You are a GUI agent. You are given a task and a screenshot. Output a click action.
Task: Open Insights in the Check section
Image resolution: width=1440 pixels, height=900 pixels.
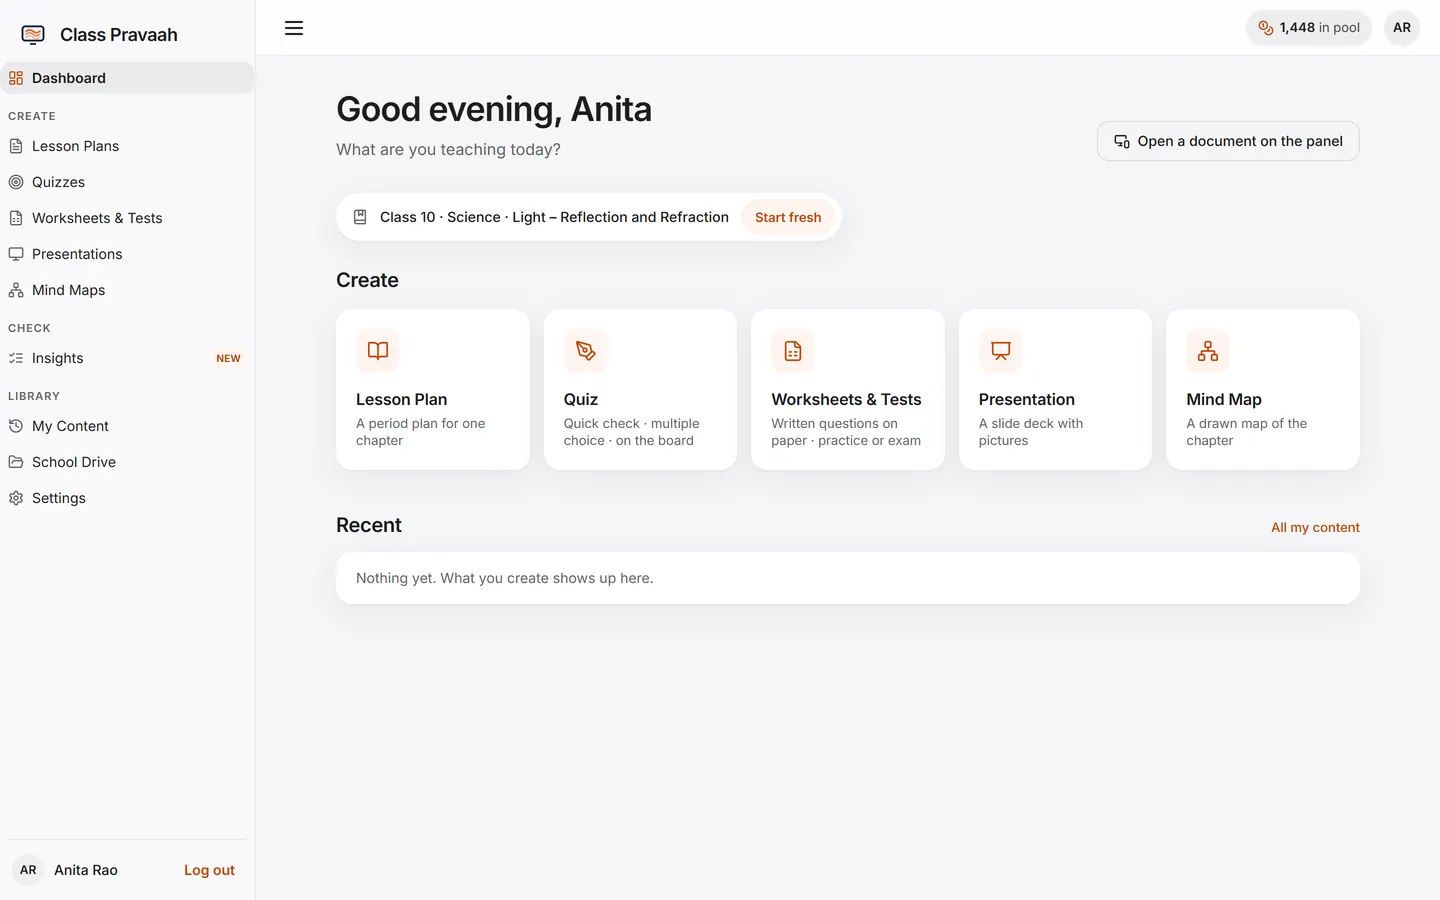(x=128, y=358)
